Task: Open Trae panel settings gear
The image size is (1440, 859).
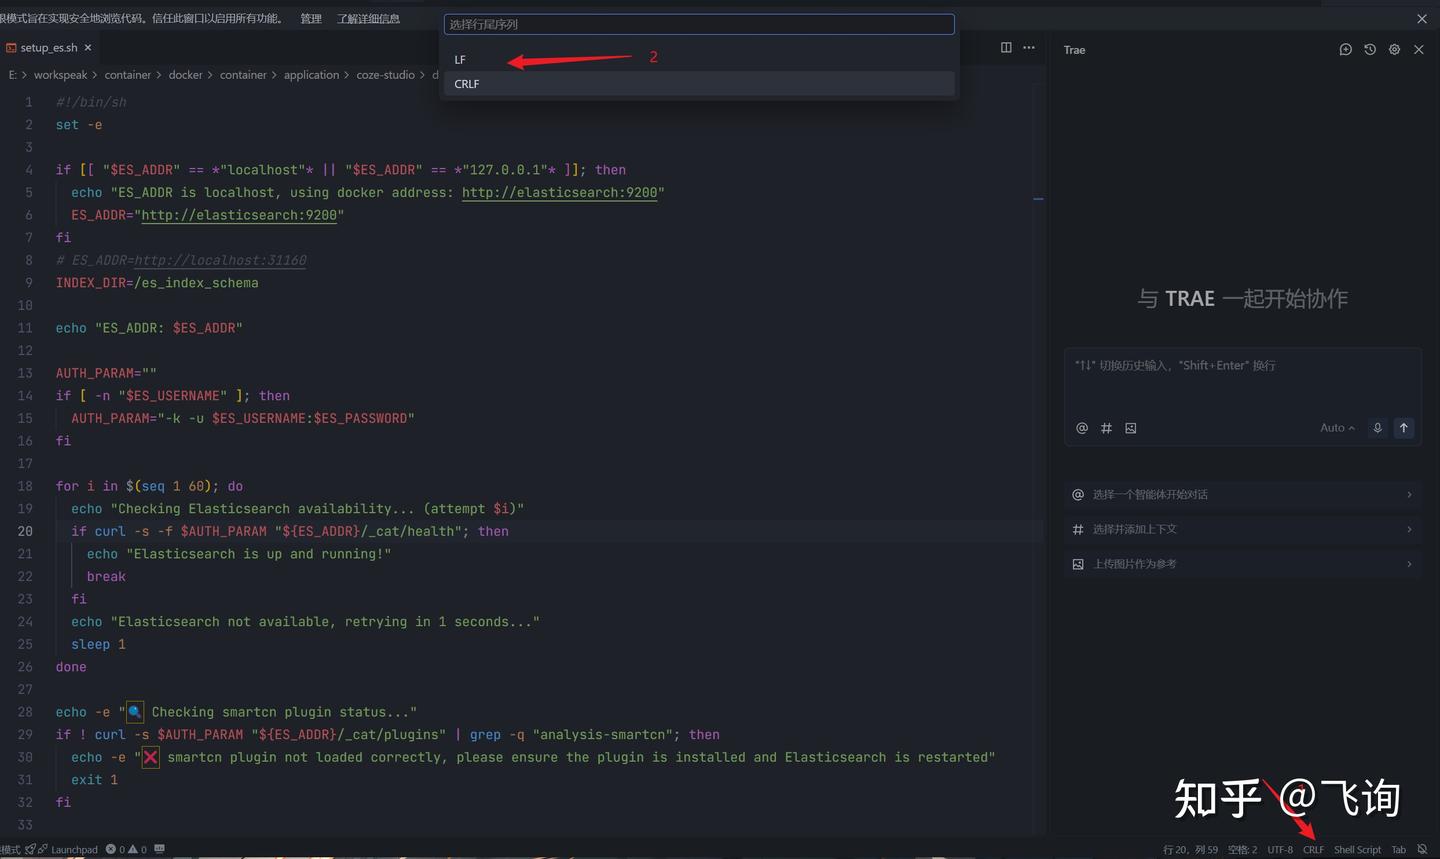Action: (x=1394, y=49)
